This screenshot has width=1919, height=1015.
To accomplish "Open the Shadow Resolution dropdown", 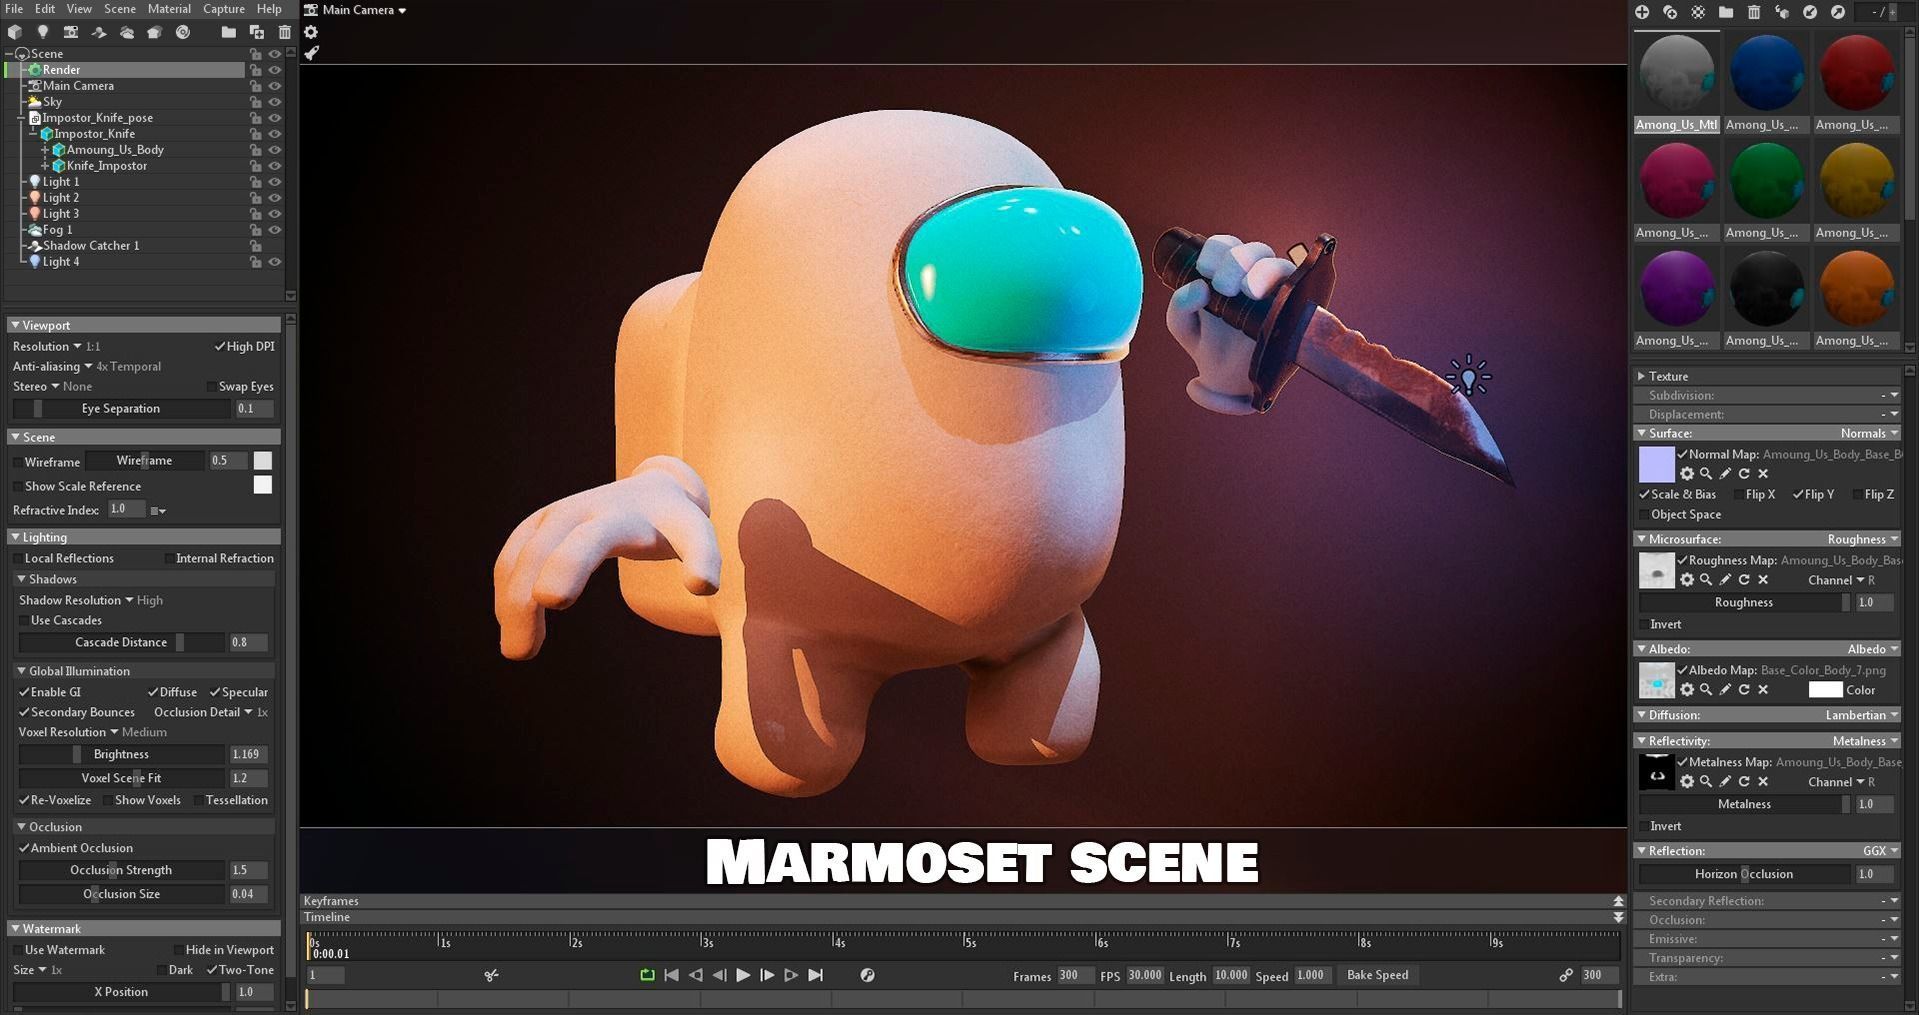I will (76, 600).
